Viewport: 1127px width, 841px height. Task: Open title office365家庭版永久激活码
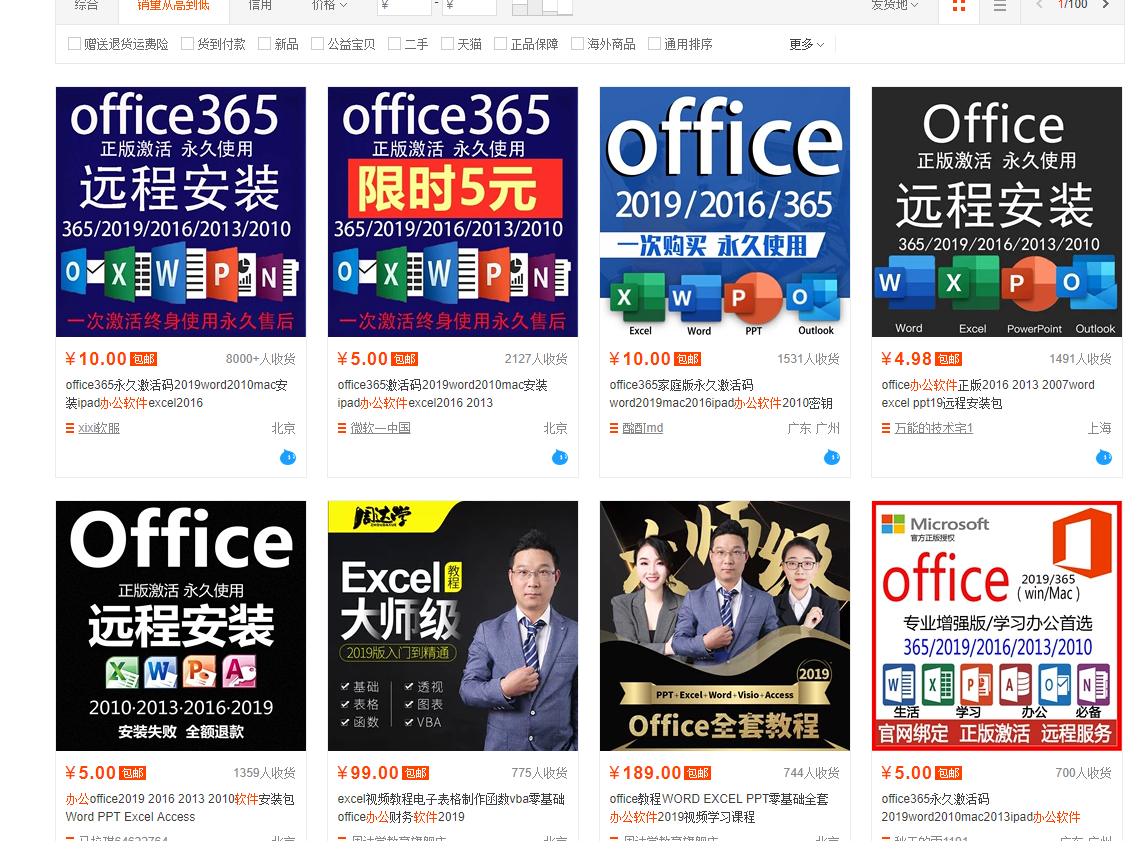[x=721, y=394]
